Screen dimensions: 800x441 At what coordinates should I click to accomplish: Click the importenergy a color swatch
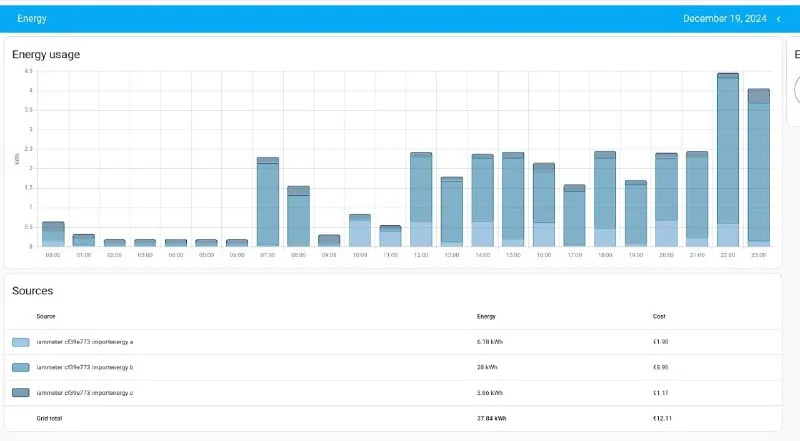coord(21,342)
